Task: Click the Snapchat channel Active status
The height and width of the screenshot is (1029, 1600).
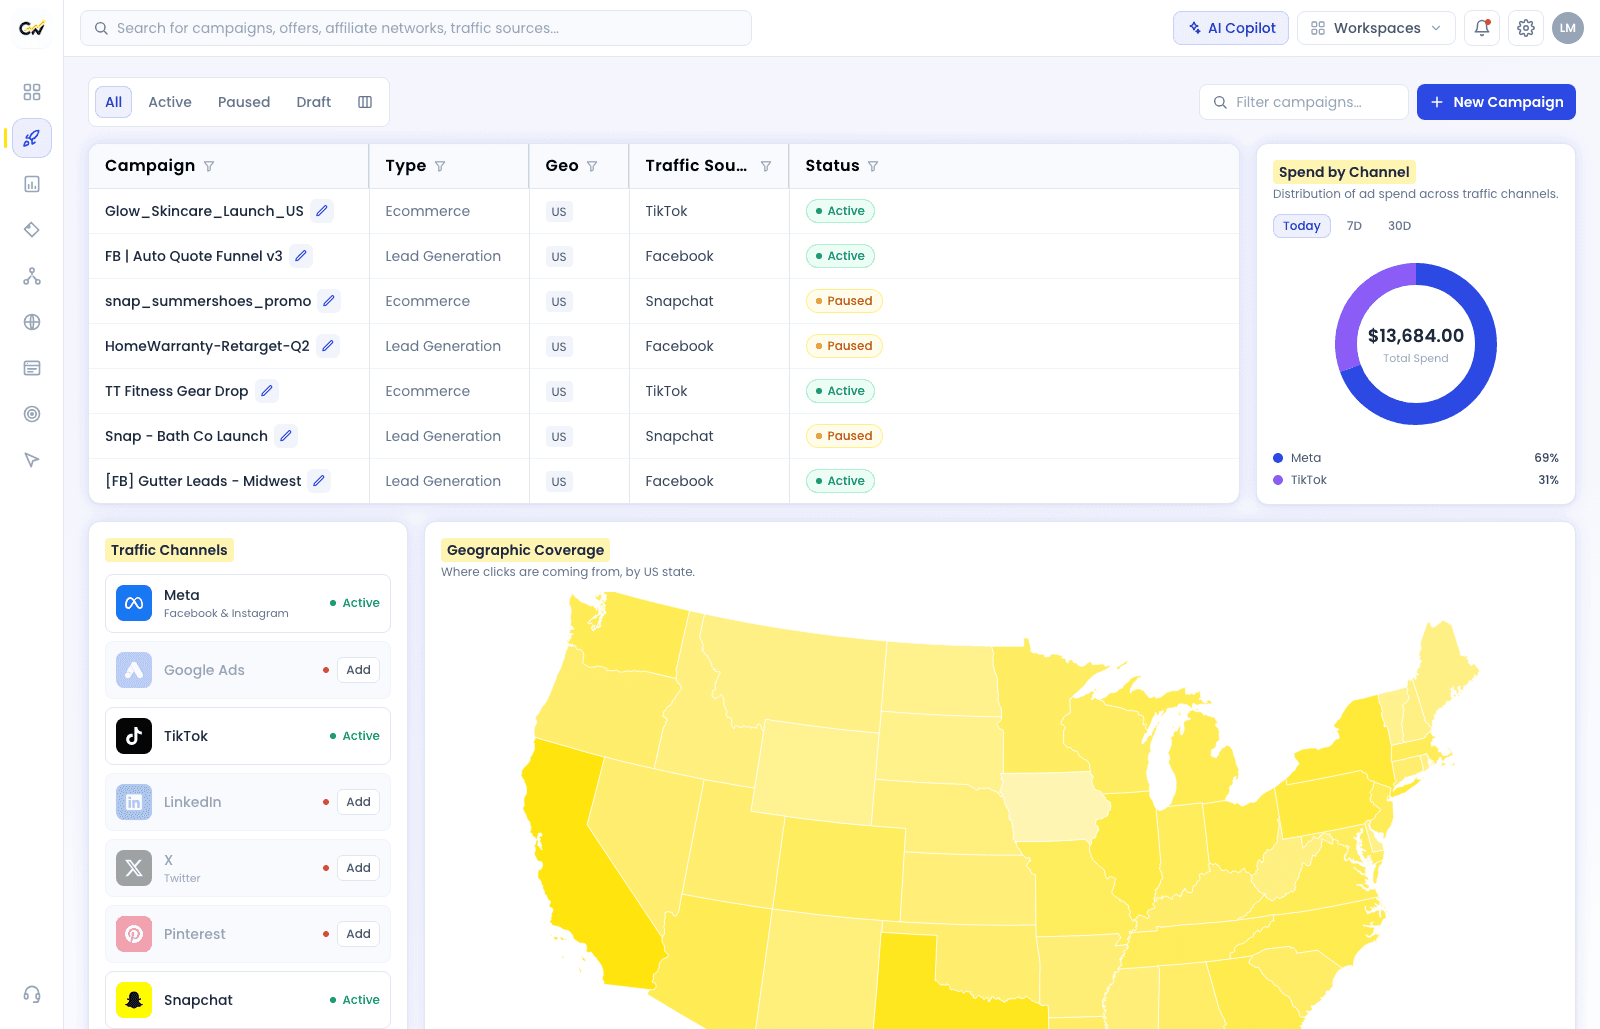Action: 355,1000
